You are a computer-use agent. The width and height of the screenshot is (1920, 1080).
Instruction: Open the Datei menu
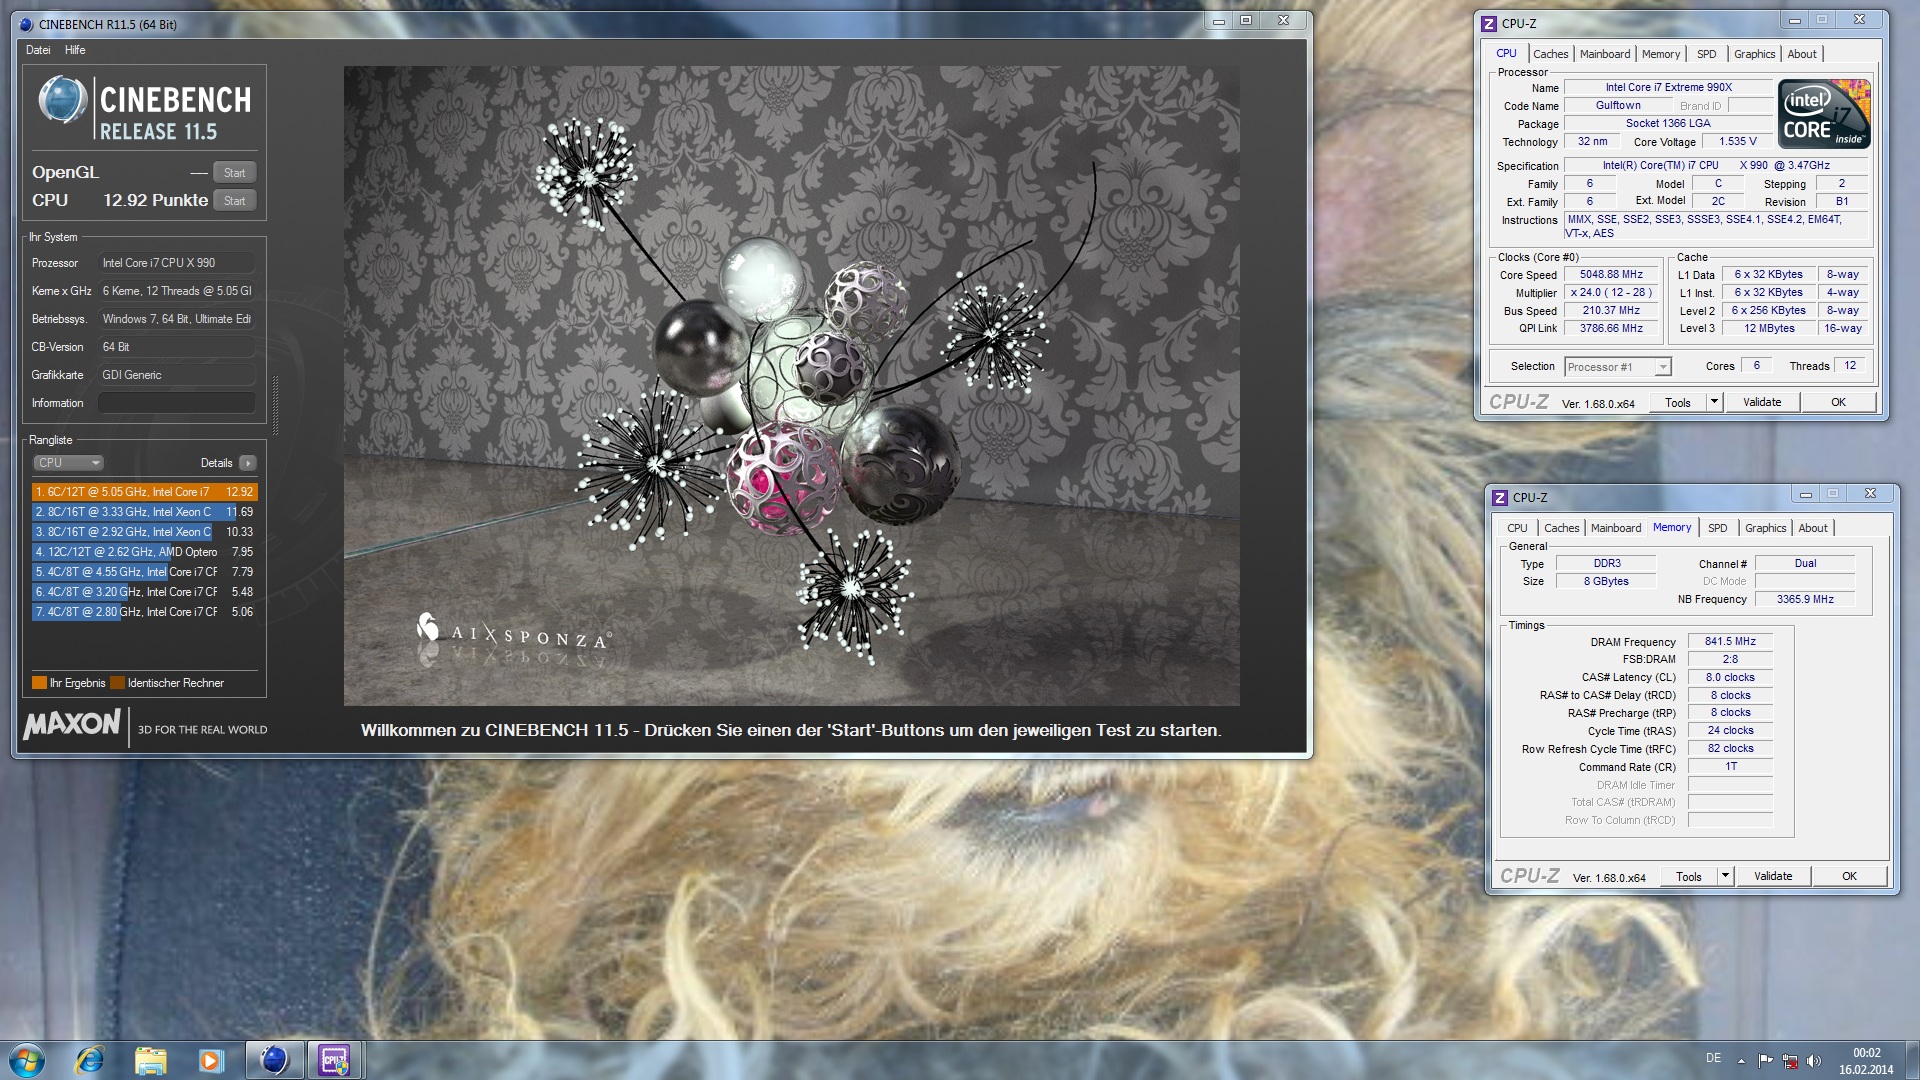(38, 50)
